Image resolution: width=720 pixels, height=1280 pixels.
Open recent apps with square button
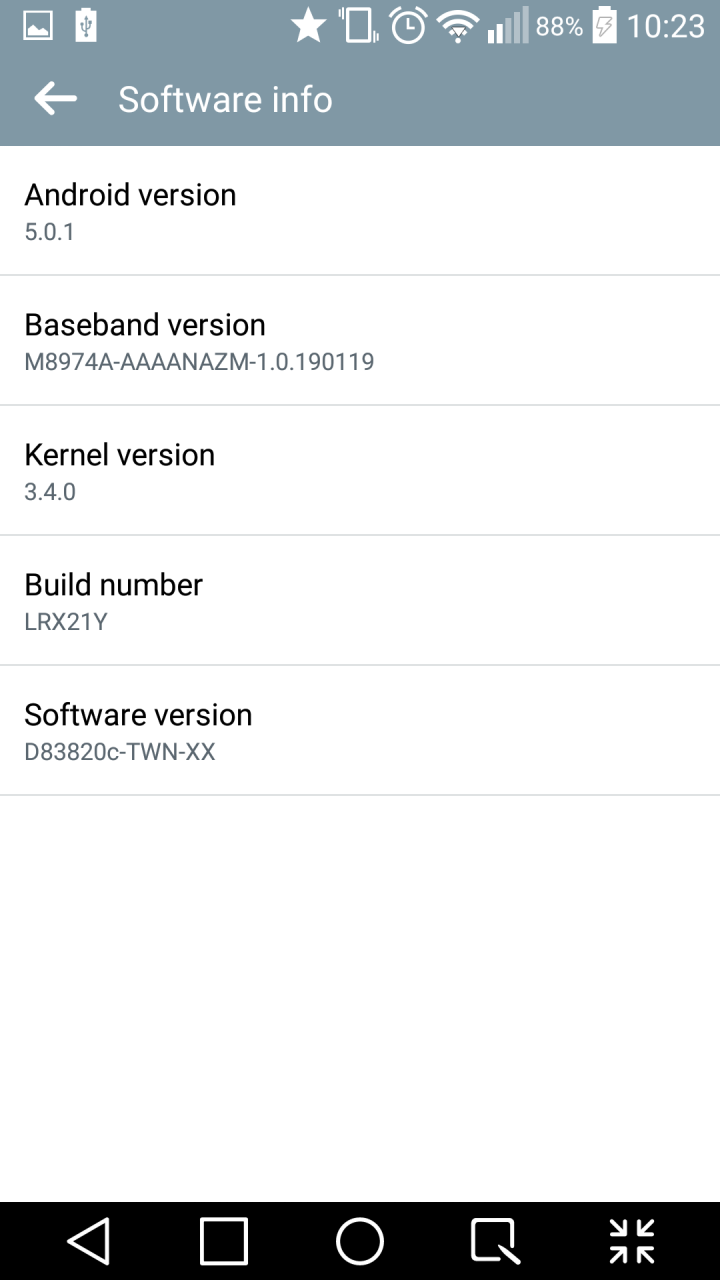[x=224, y=1241]
